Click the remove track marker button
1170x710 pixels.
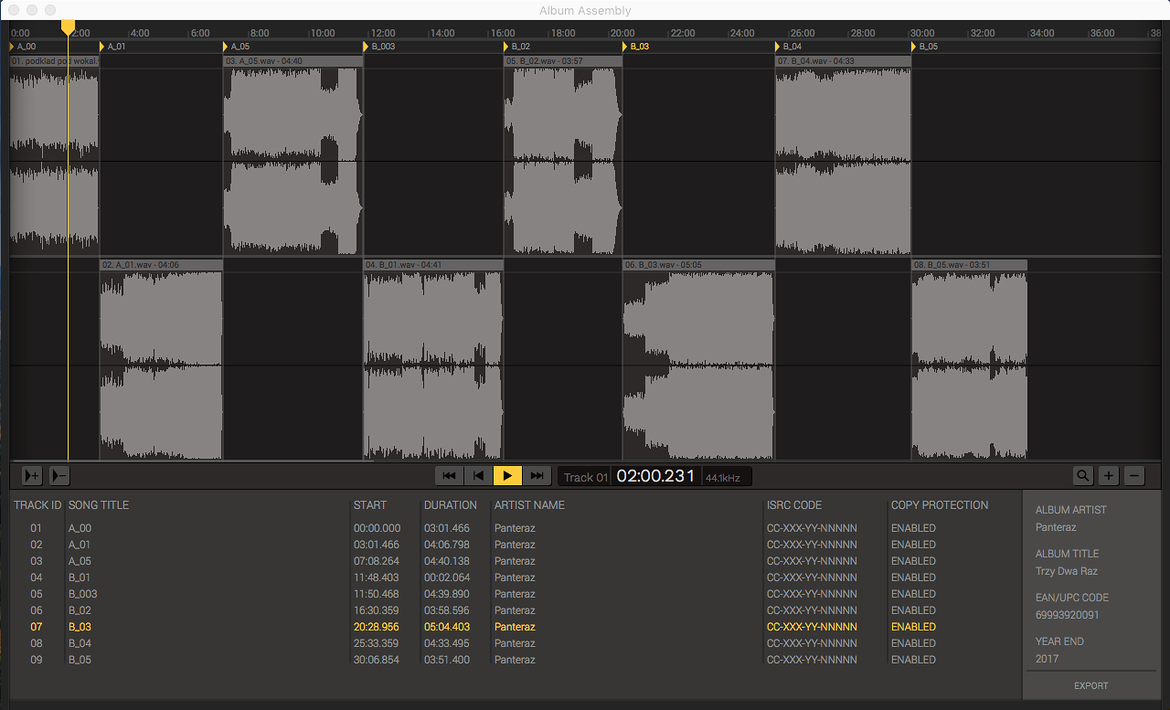pyautogui.click(x=59, y=475)
